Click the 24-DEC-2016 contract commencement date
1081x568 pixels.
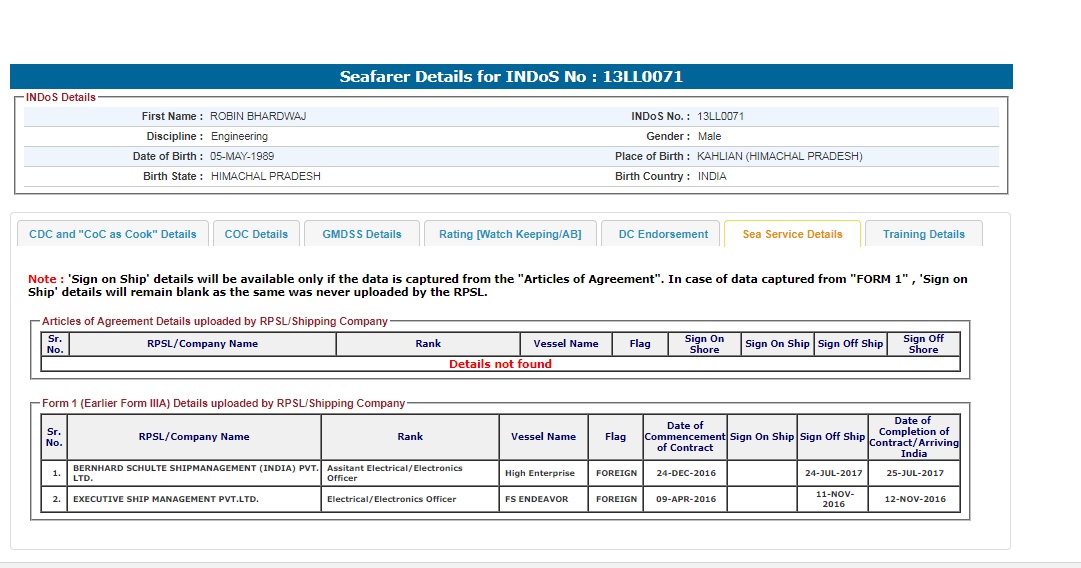[684, 473]
